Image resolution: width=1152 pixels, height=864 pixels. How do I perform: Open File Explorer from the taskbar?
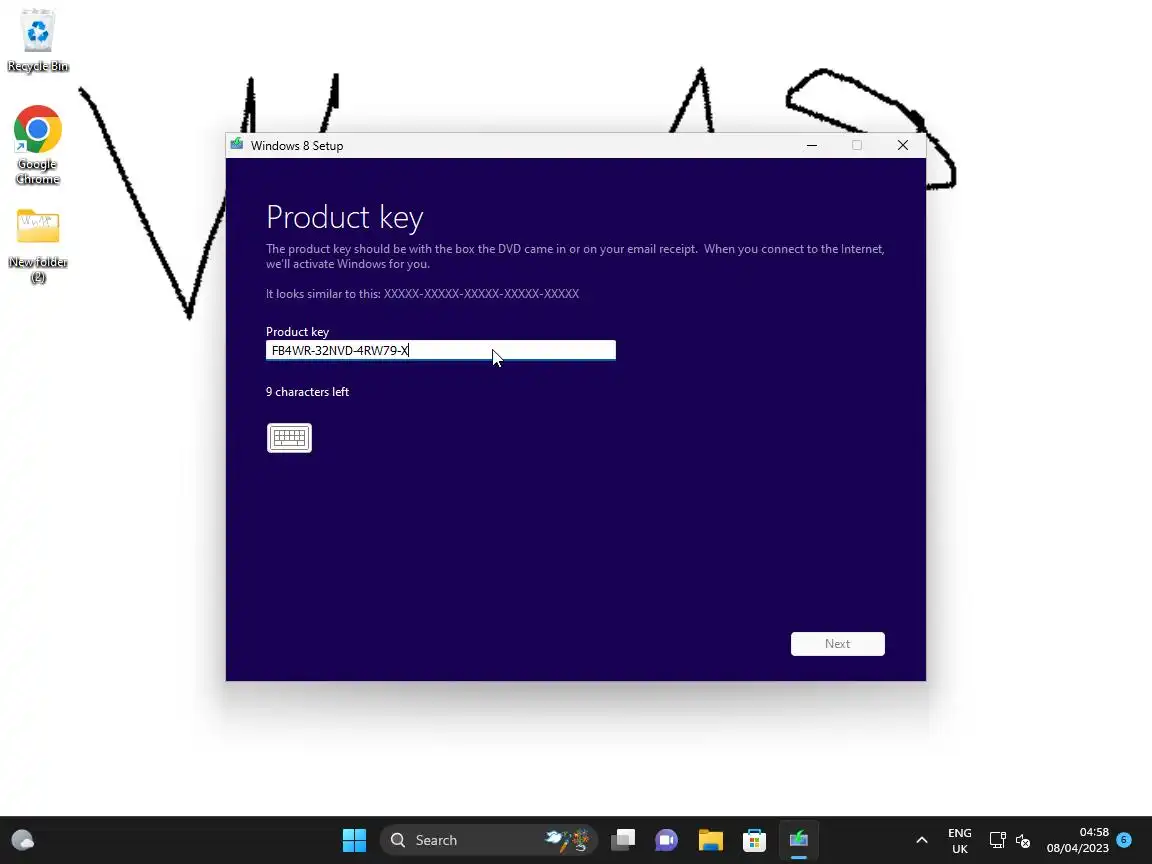pyautogui.click(x=710, y=840)
